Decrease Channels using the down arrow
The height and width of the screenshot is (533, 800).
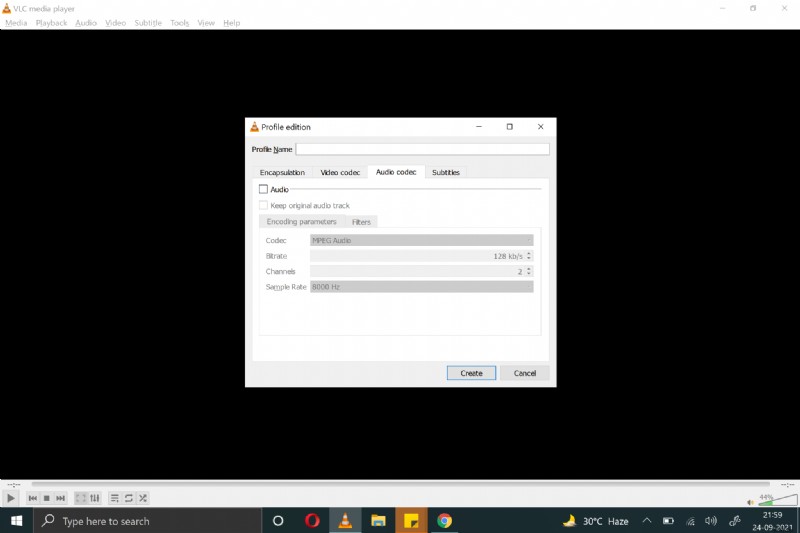tap(529, 274)
